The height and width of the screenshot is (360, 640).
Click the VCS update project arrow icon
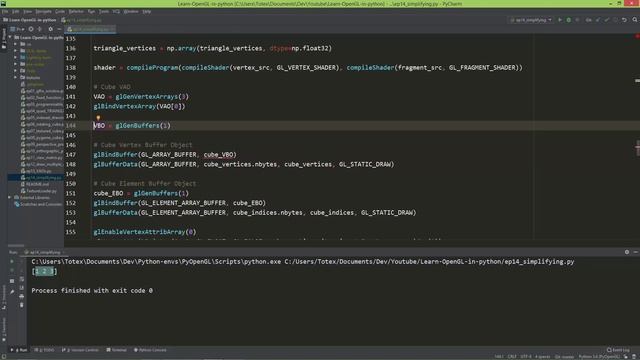598,20
